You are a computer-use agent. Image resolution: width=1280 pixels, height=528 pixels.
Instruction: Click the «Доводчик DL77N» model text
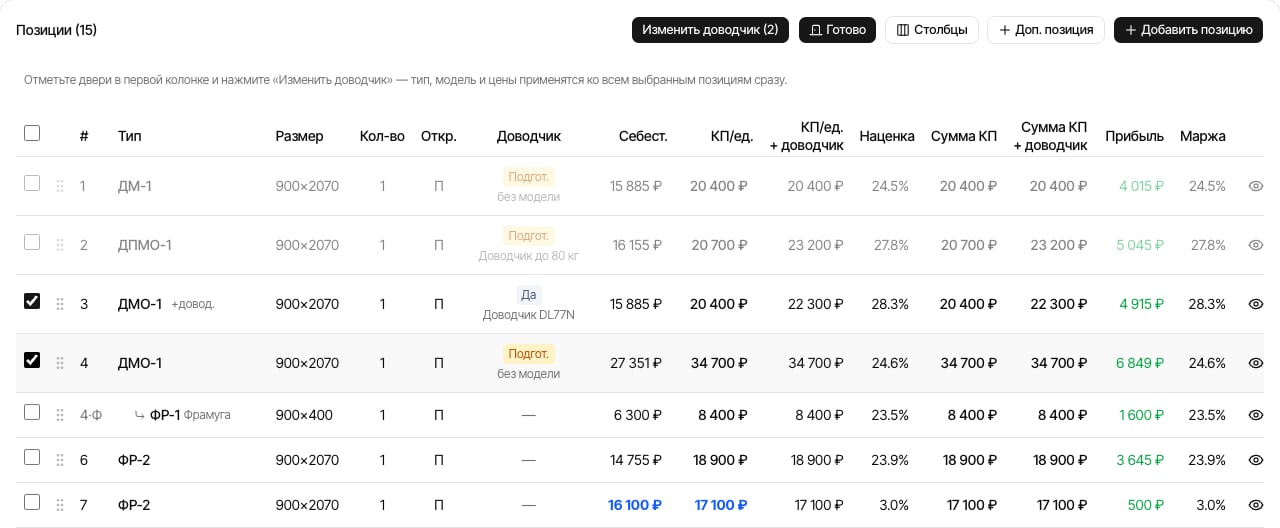[529, 315]
